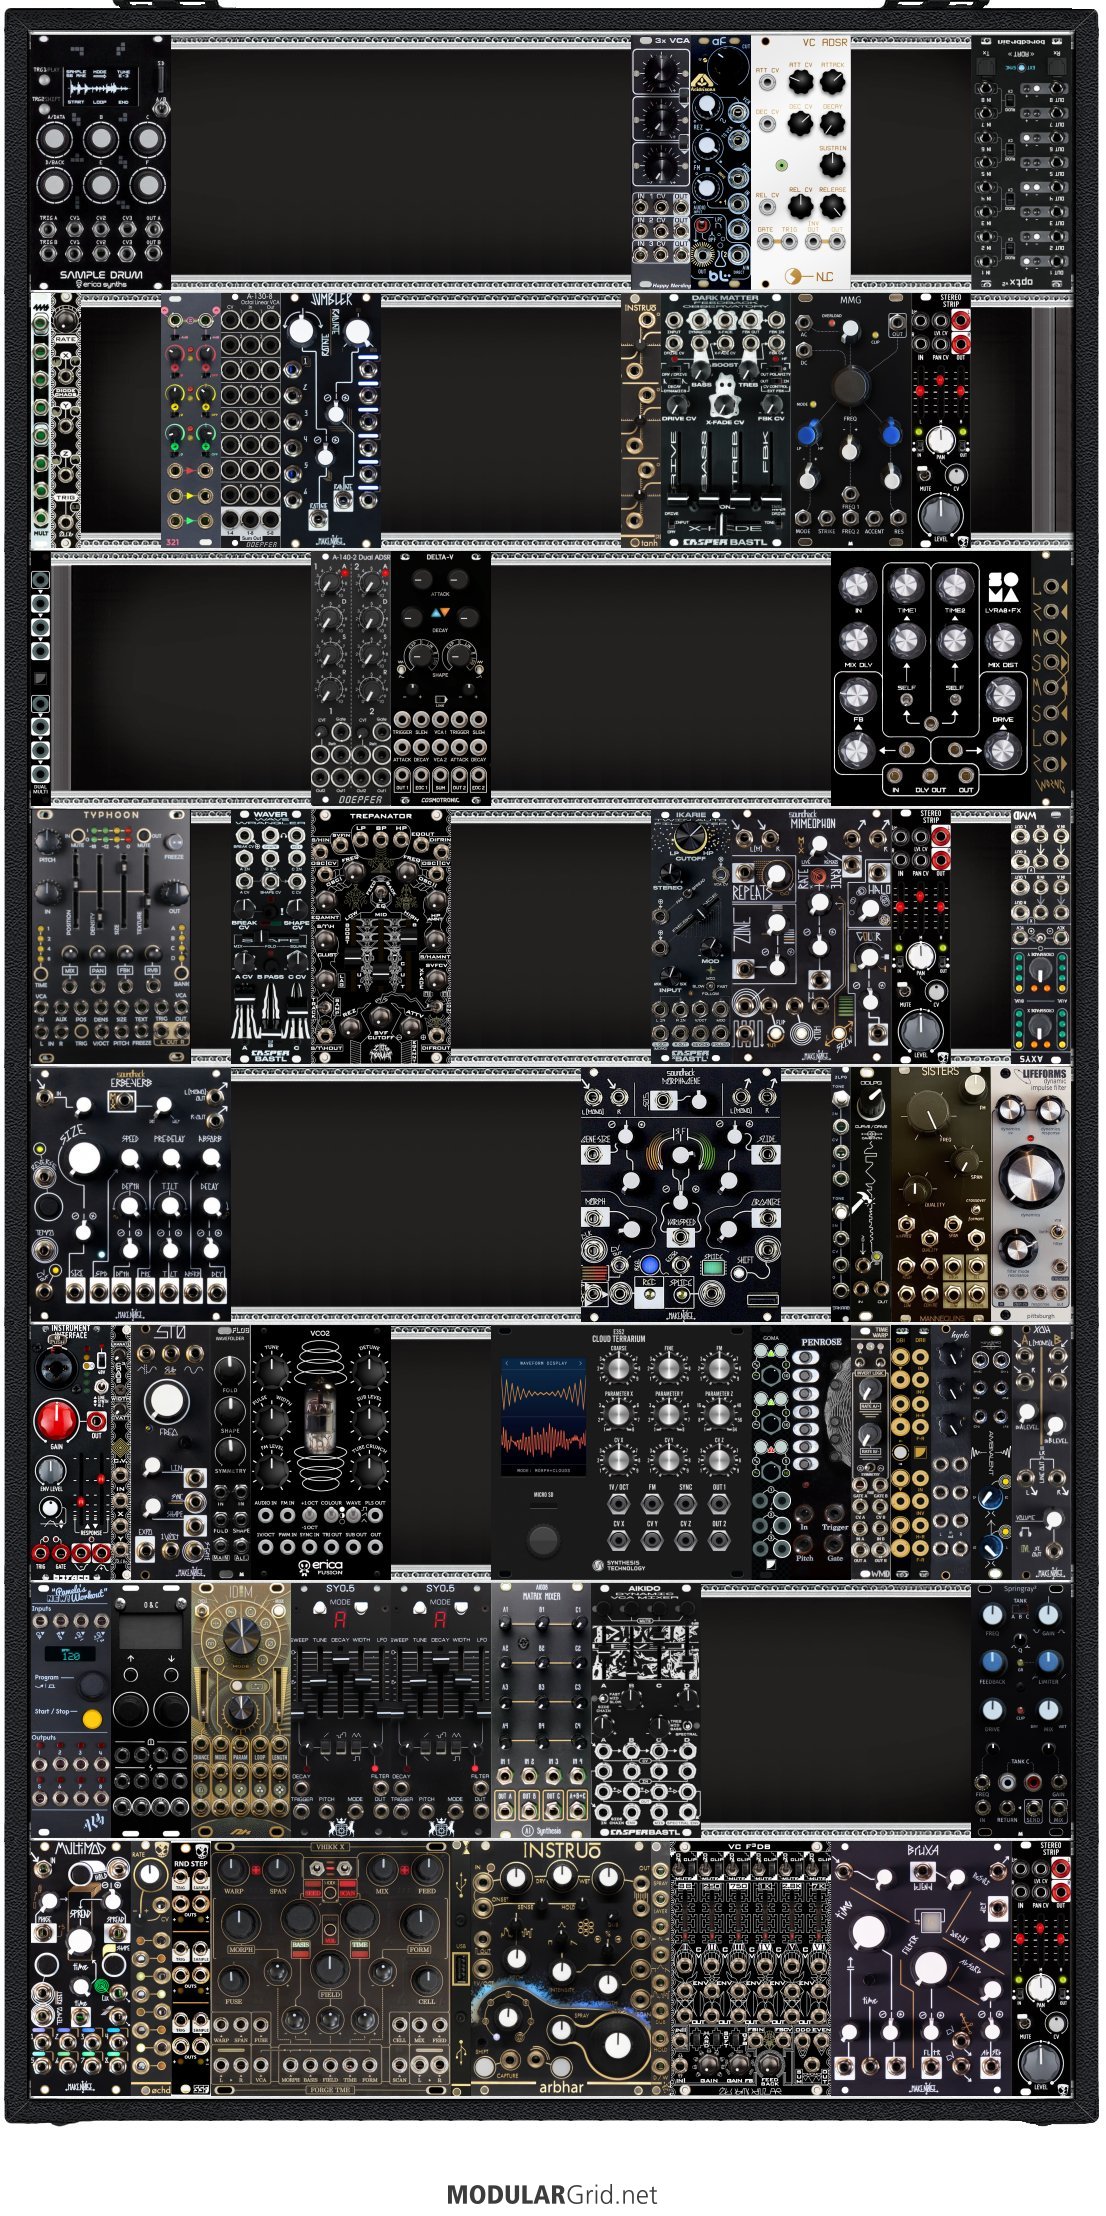Open the MODULARGrid.net logo link
The width and height of the screenshot is (1106, 2216).
(x=552, y=2194)
